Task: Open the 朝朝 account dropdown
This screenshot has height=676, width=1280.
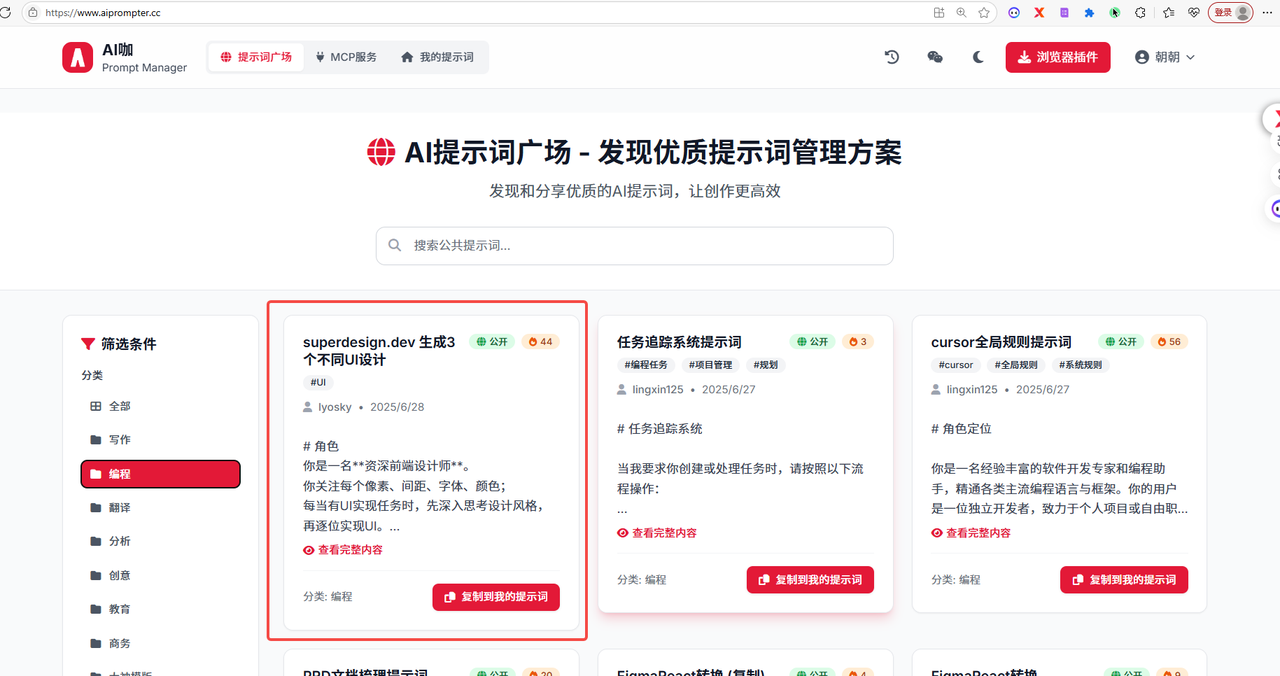Action: 1164,57
